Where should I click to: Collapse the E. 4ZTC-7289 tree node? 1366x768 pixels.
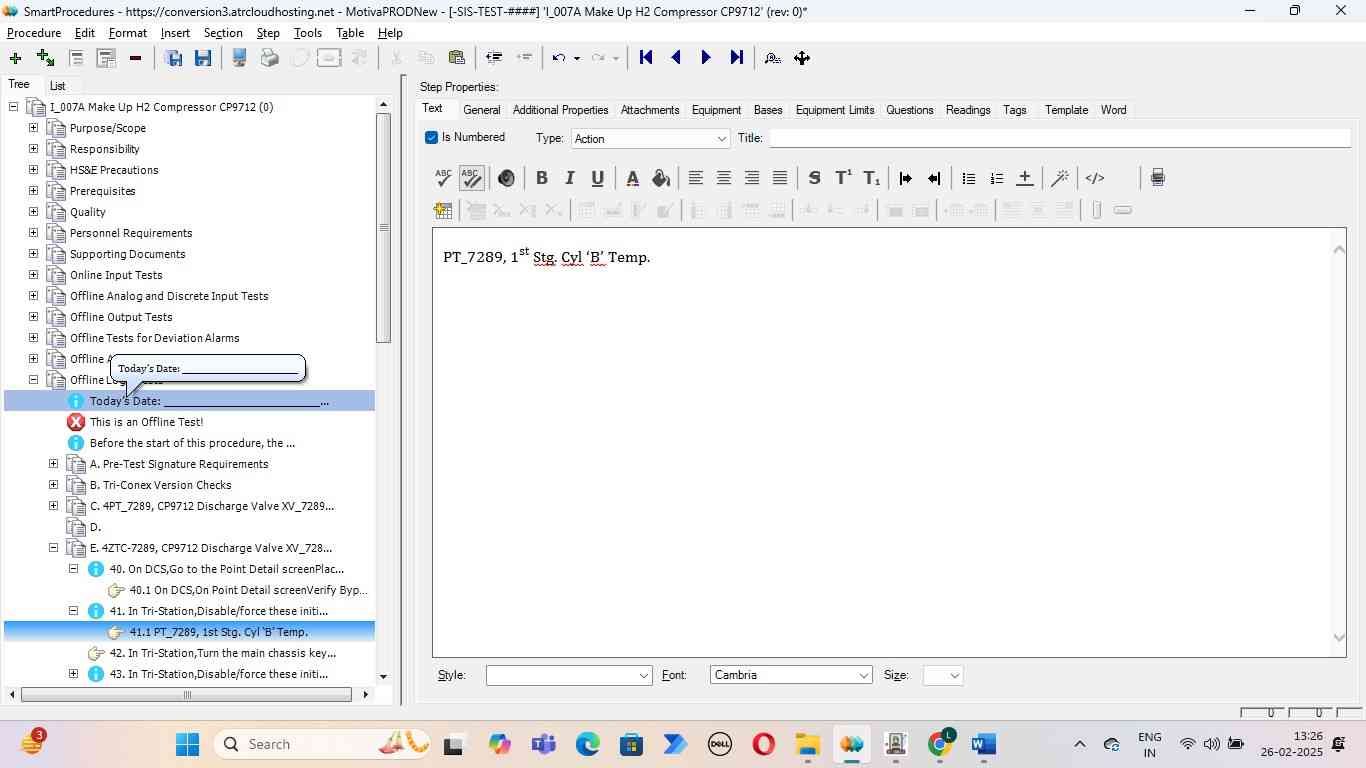53,548
